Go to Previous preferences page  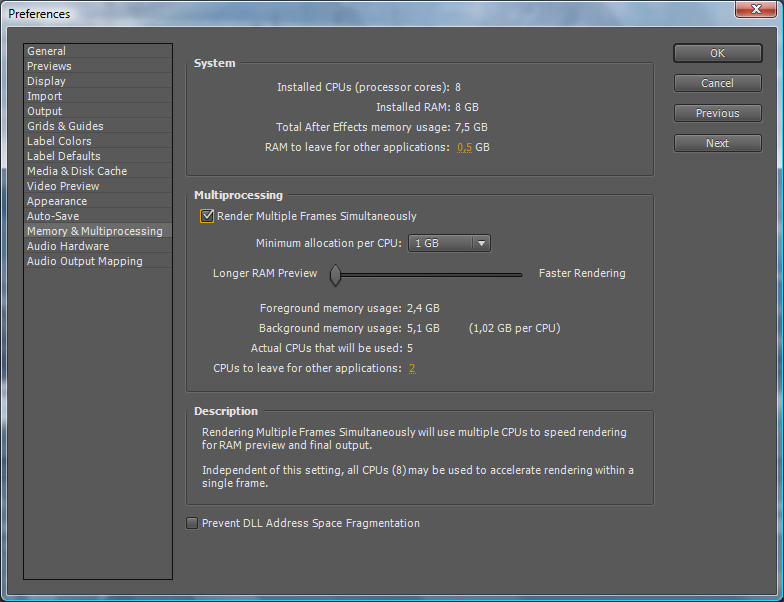[717, 113]
